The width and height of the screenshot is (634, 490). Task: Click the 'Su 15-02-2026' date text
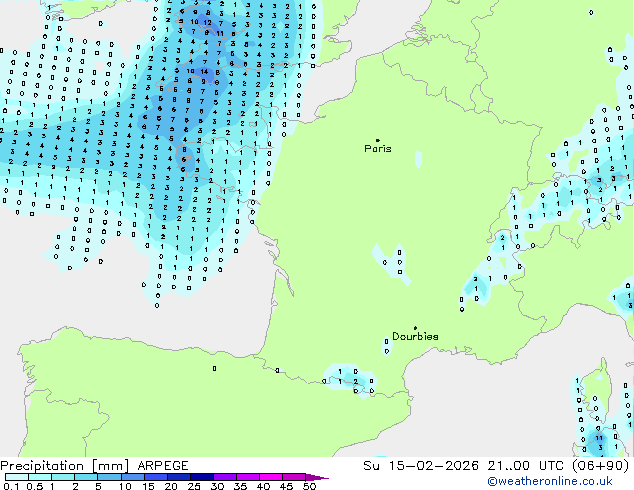pos(421,466)
